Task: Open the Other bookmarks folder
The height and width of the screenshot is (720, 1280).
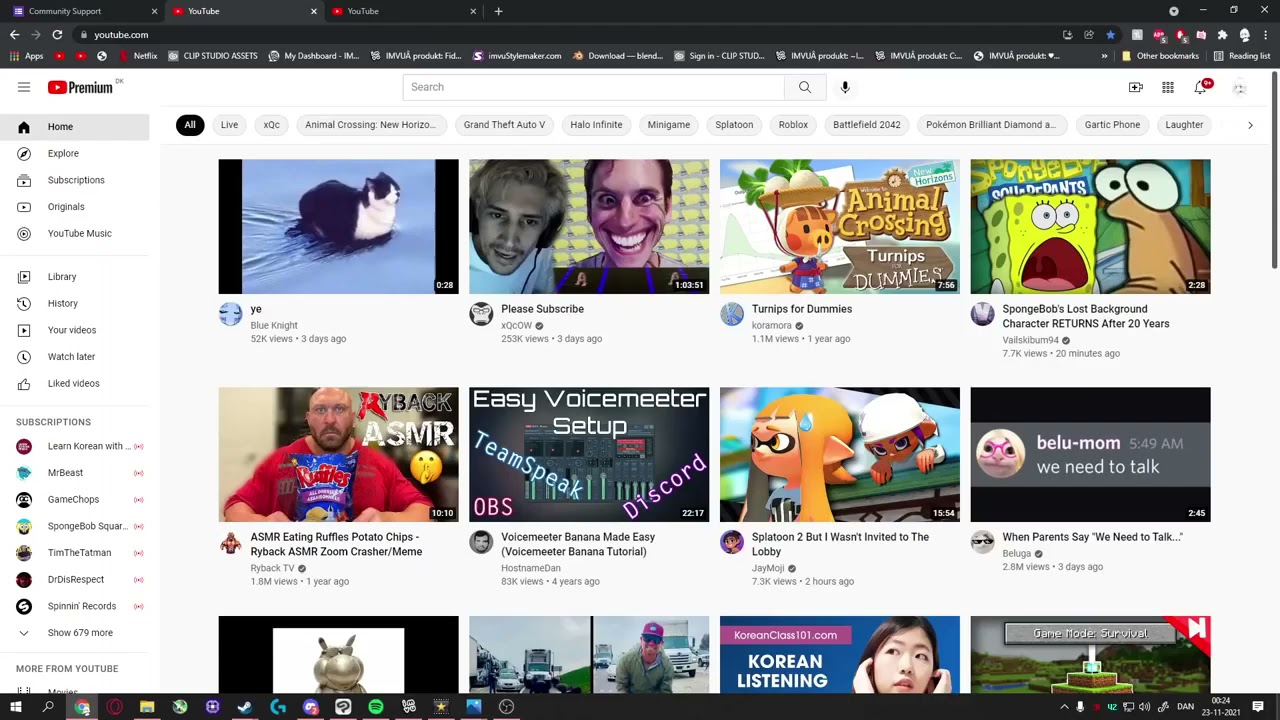Action: 1160,56
